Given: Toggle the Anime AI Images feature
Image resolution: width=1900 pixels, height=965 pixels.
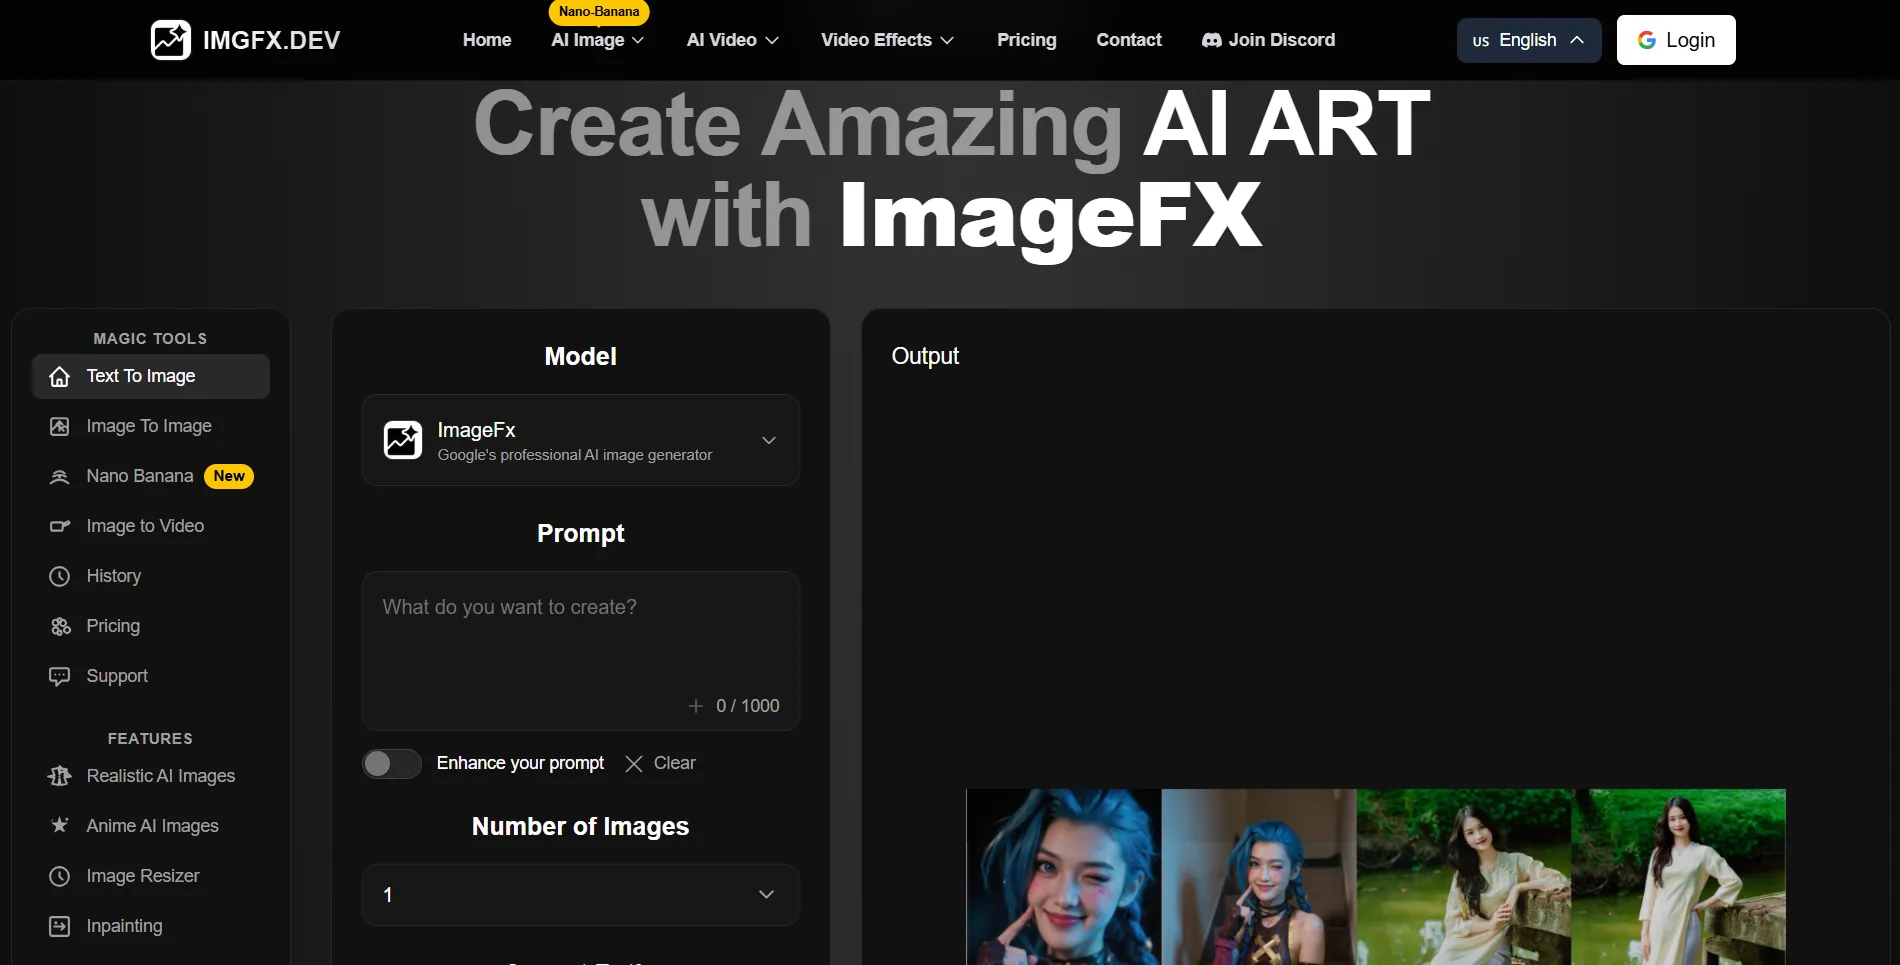Looking at the screenshot, I should 152,826.
